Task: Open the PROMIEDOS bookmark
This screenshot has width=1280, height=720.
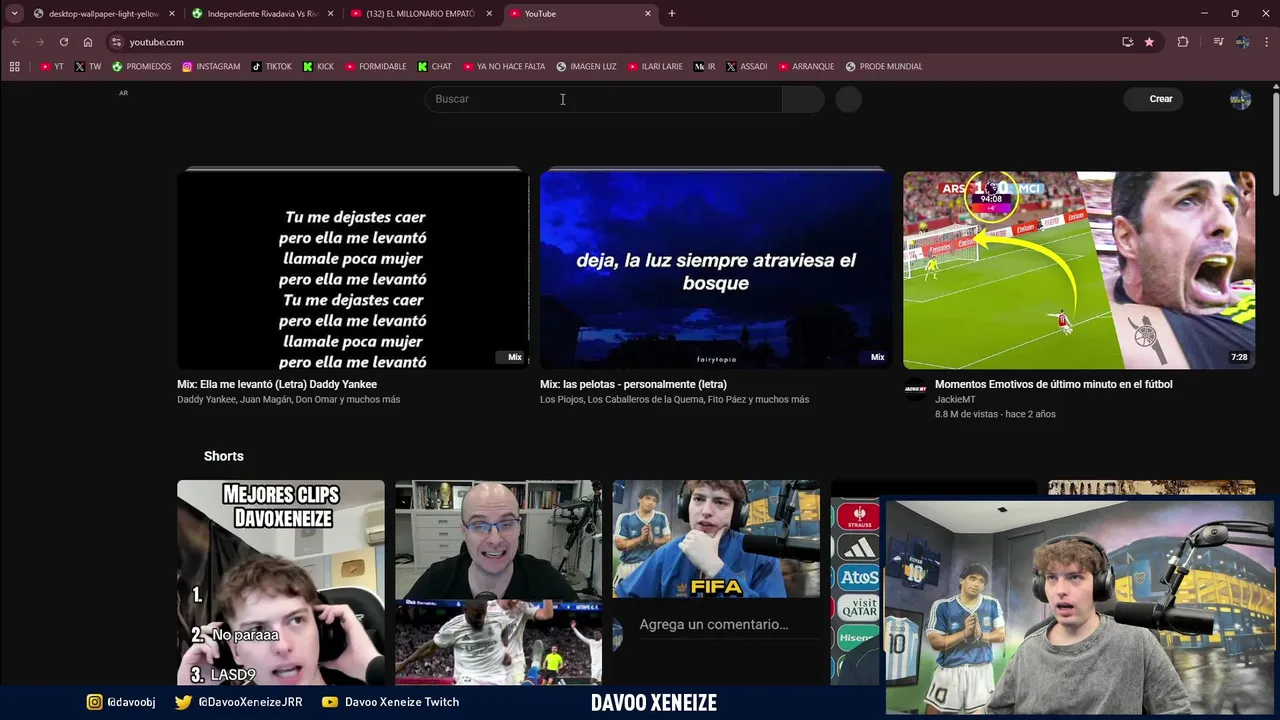Action: (x=142, y=67)
